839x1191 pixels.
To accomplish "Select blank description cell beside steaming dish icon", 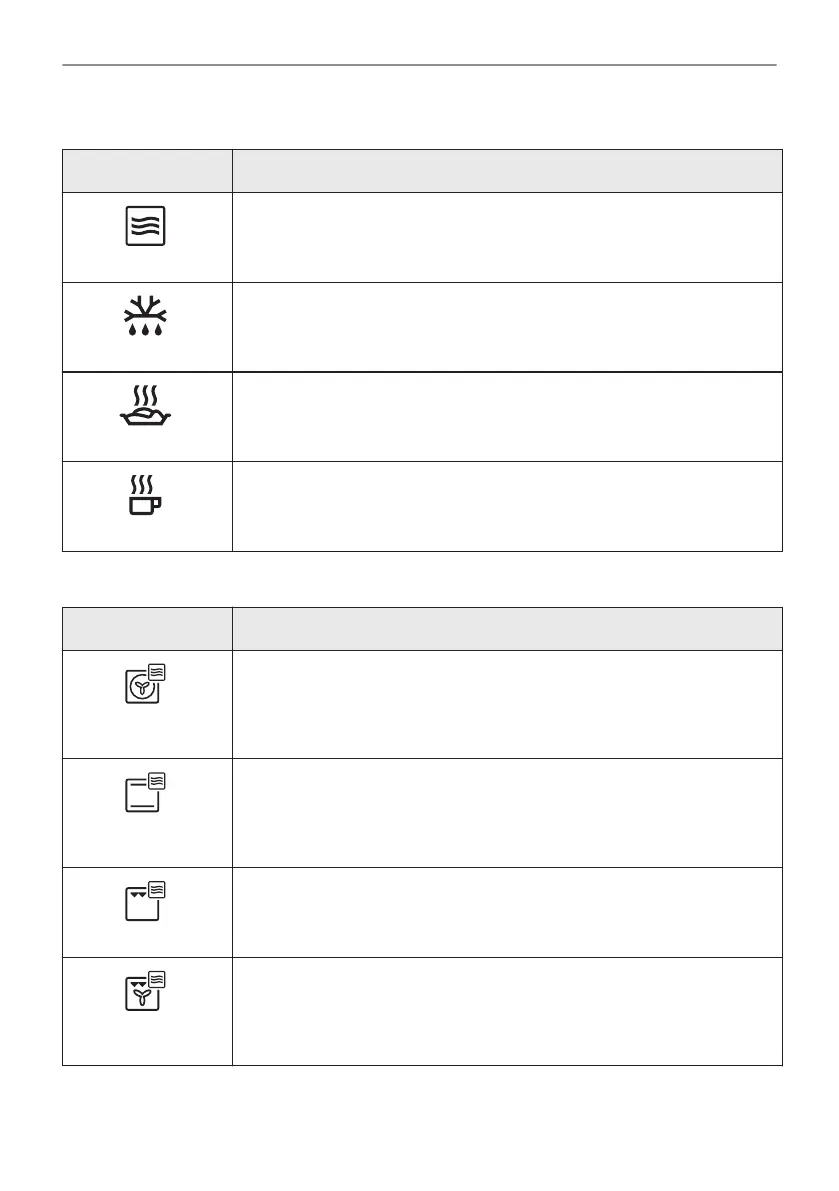I will [507, 416].
